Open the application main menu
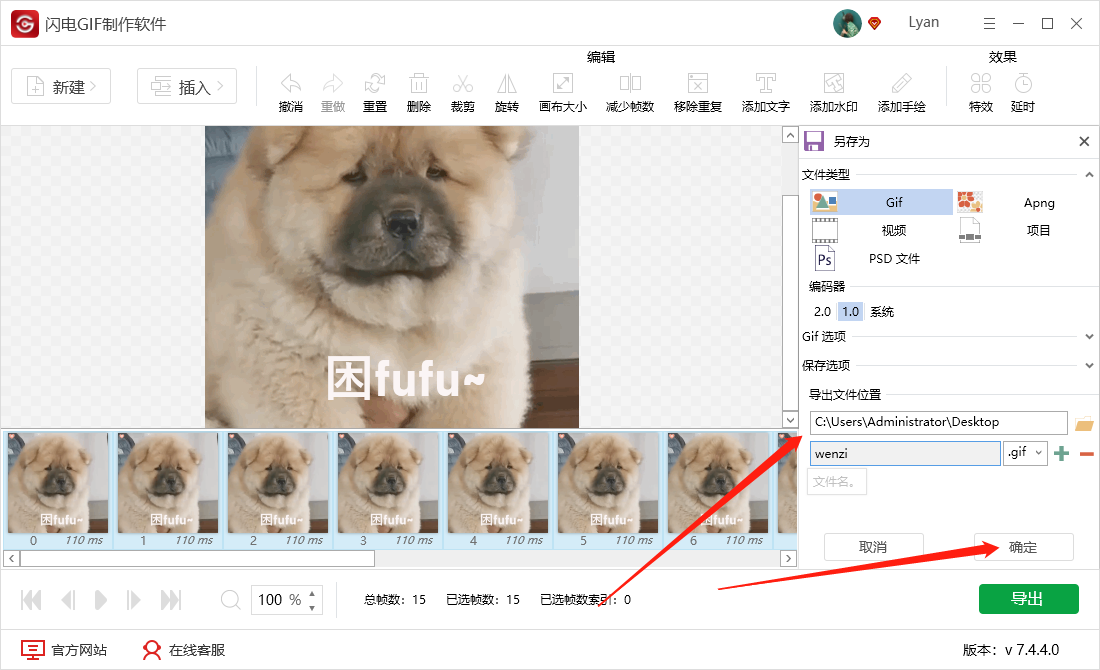The height and width of the screenshot is (670, 1100). pyautogui.click(x=989, y=22)
